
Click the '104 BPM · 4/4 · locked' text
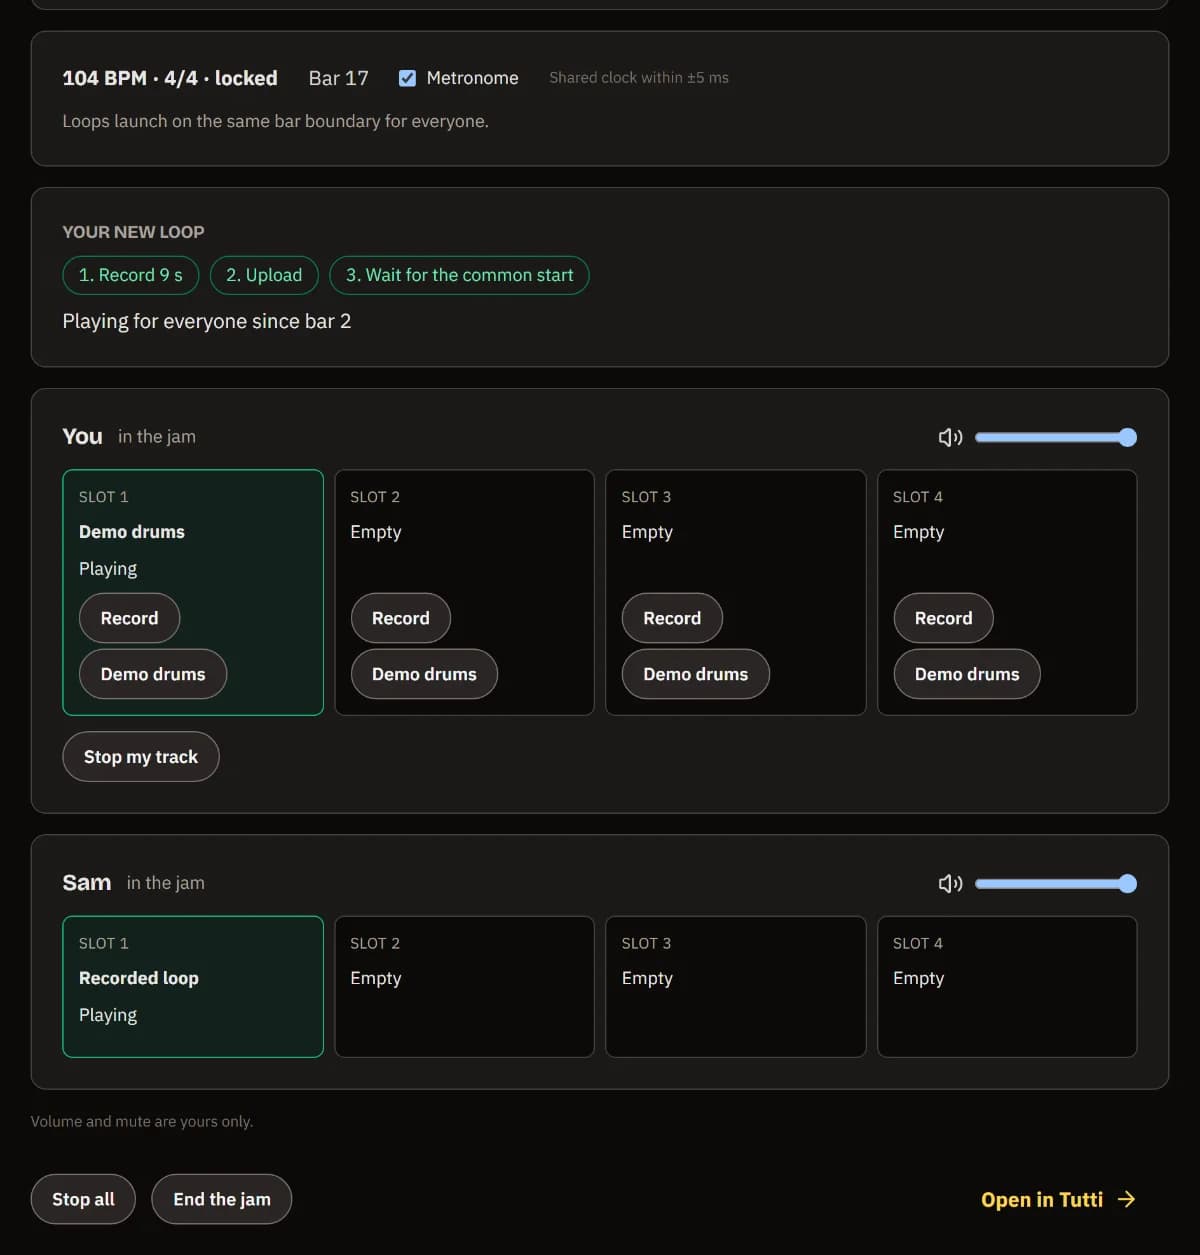(x=170, y=78)
